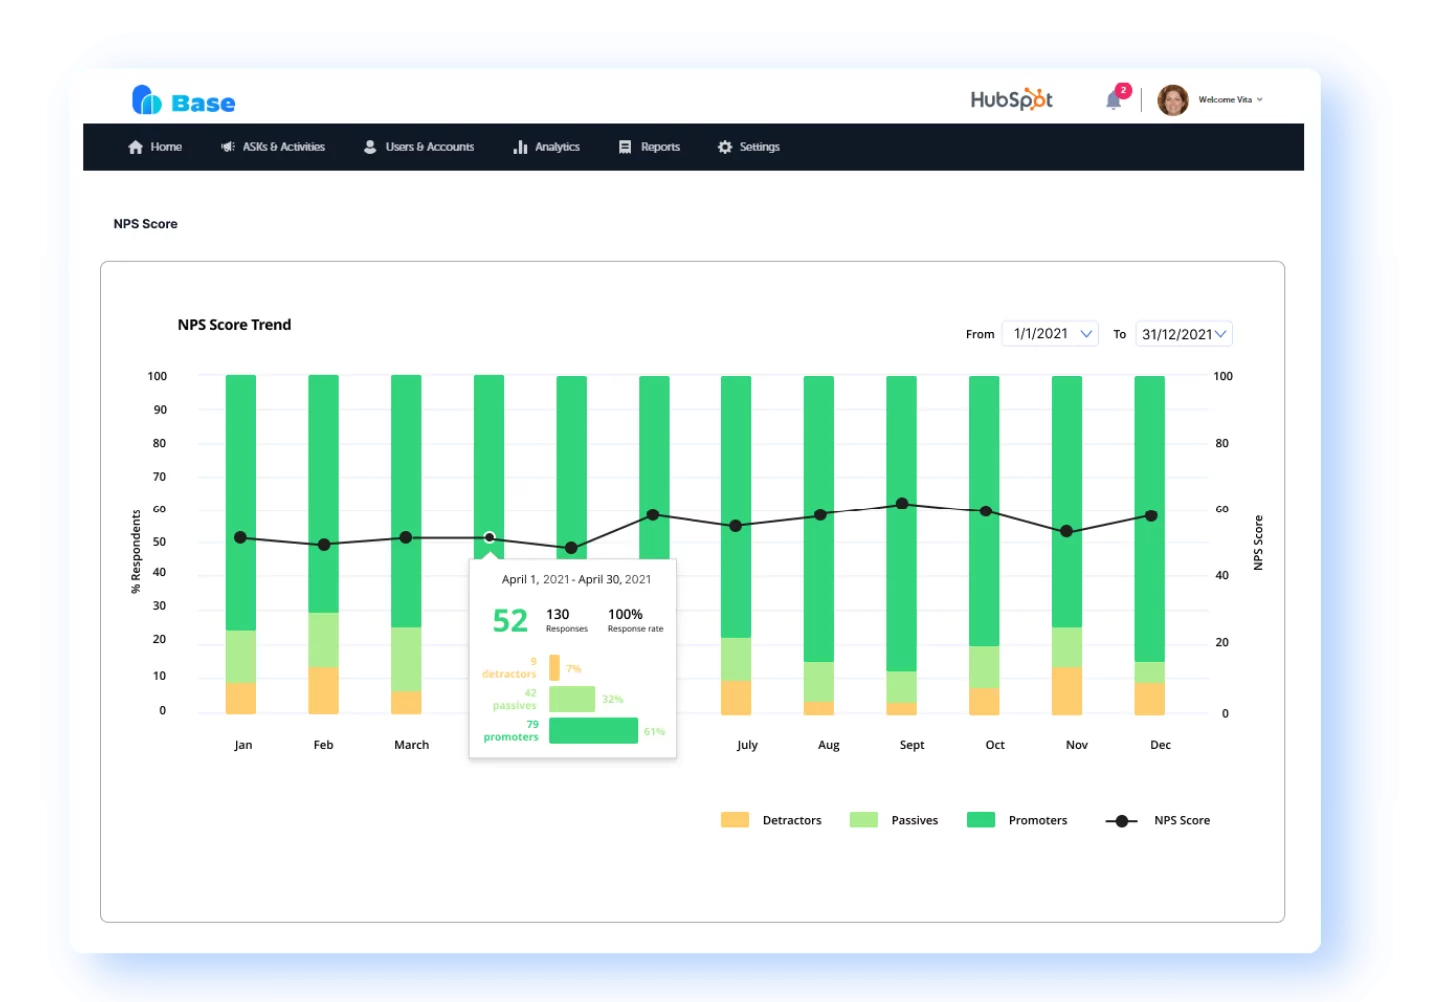Open the To date dropdown showing 31/12/2021
Screen dimensions: 1439x1002
coord(1183,333)
